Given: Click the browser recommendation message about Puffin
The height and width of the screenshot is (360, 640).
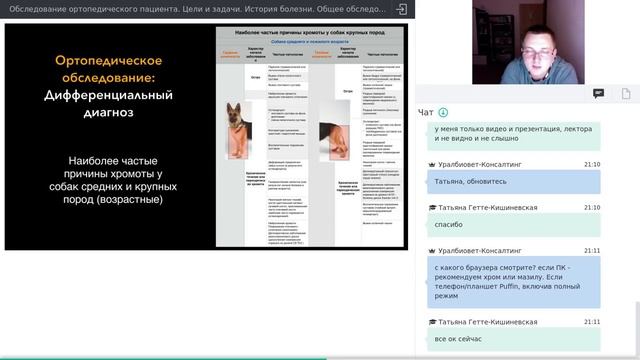Looking at the screenshot, I should coord(513,282).
